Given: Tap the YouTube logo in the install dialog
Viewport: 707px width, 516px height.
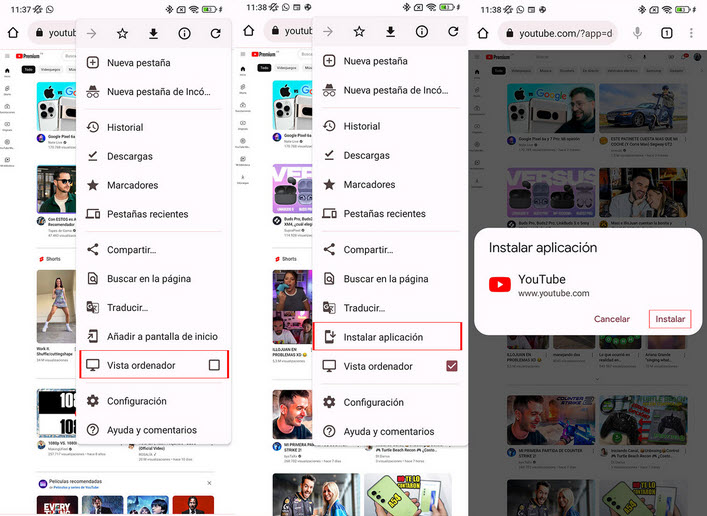Looking at the screenshot, I should point(500,285).
